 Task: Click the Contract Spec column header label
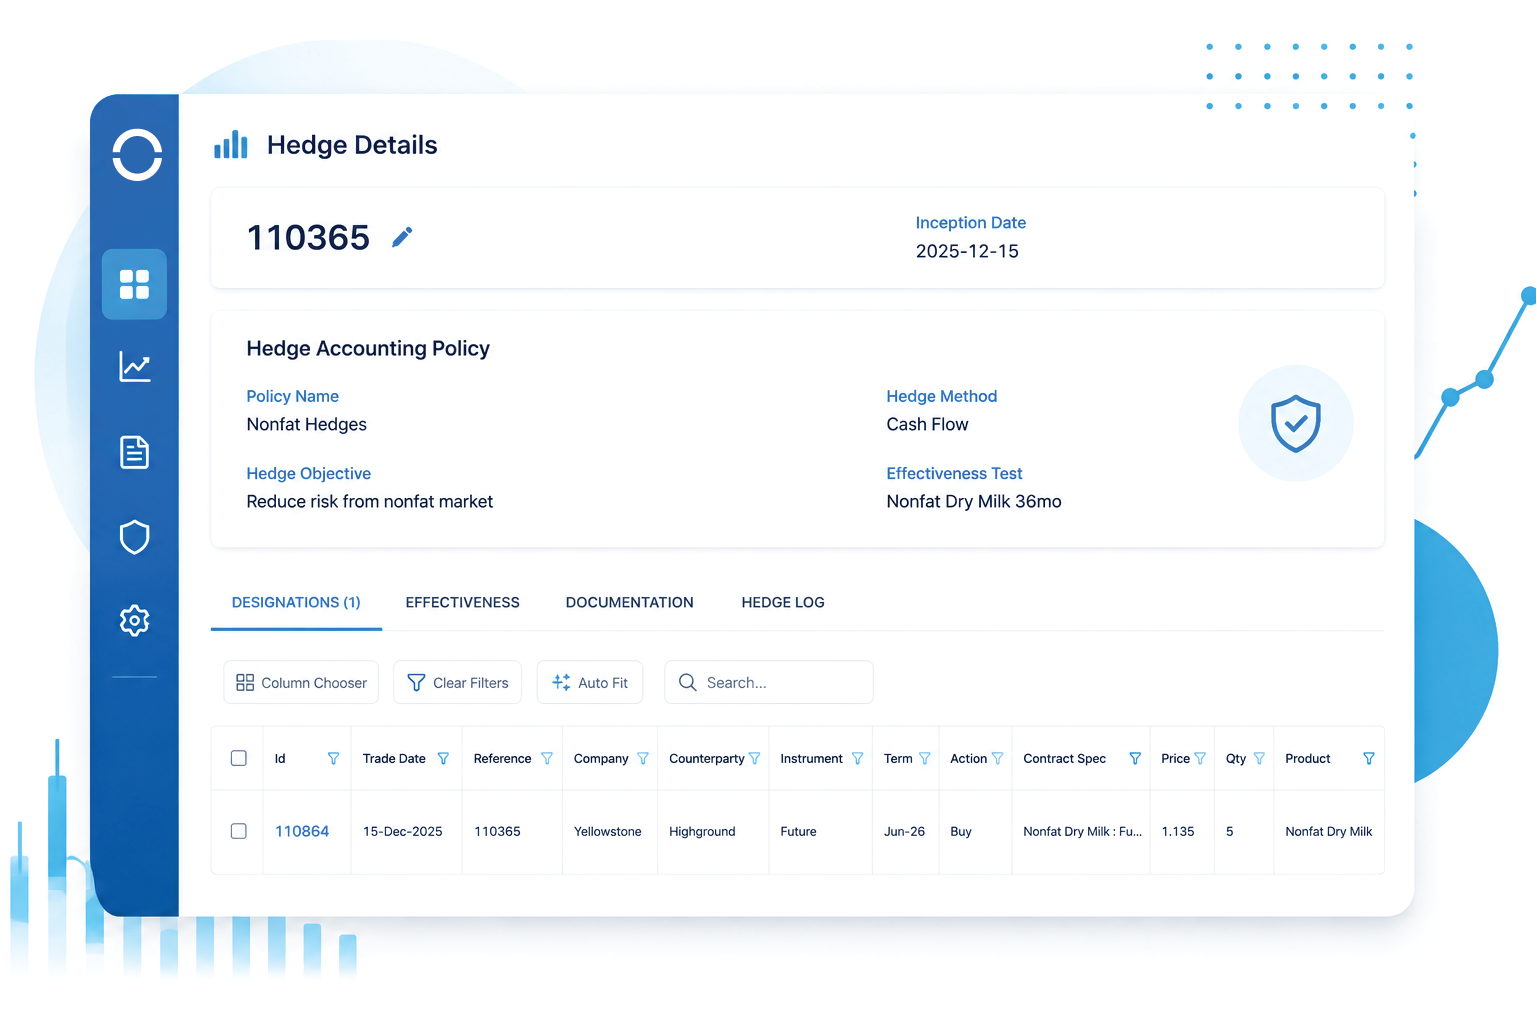(1064, 759)
